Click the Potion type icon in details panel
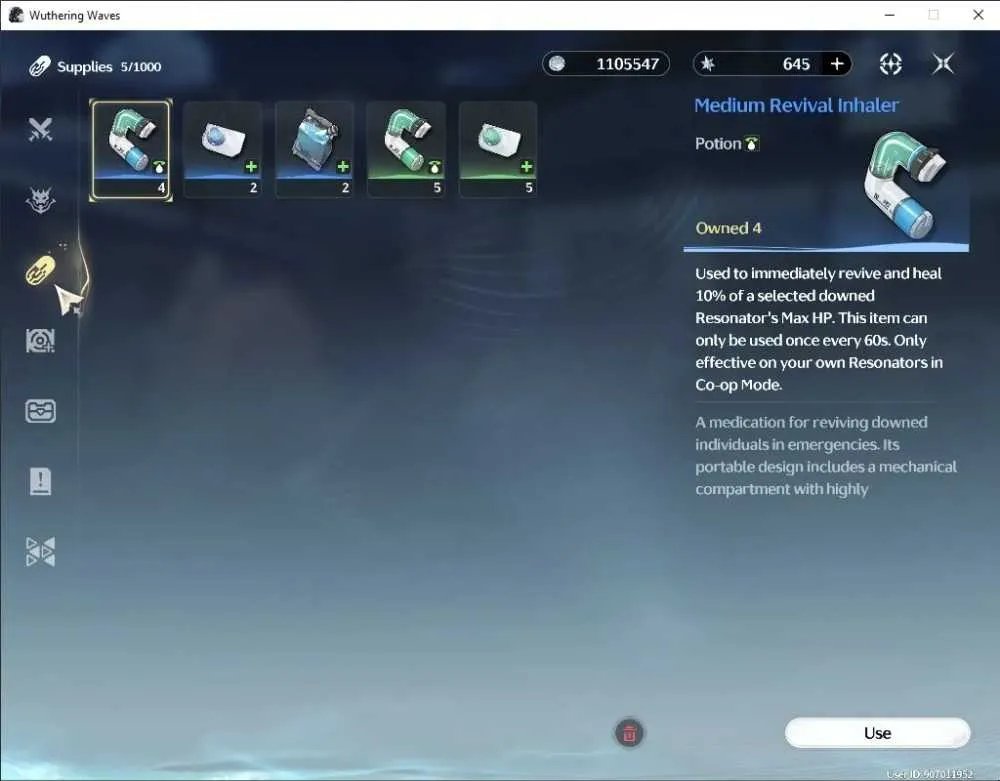 pyautogui.click(x=752, y=144)
